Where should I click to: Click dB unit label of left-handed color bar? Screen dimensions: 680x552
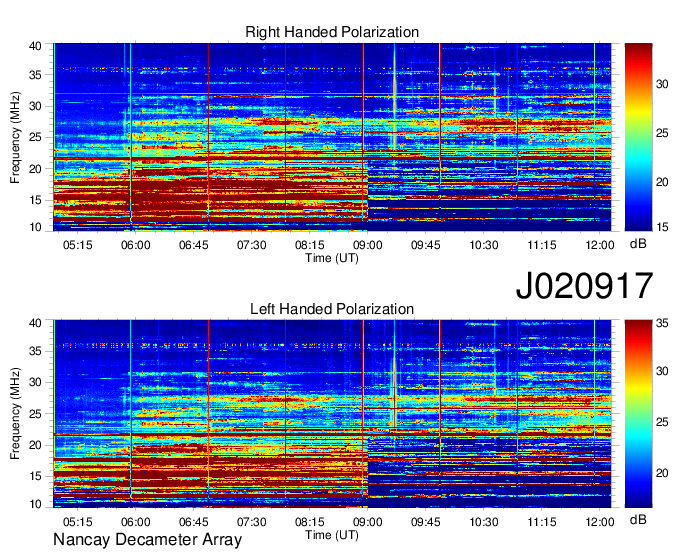[638, 520]
